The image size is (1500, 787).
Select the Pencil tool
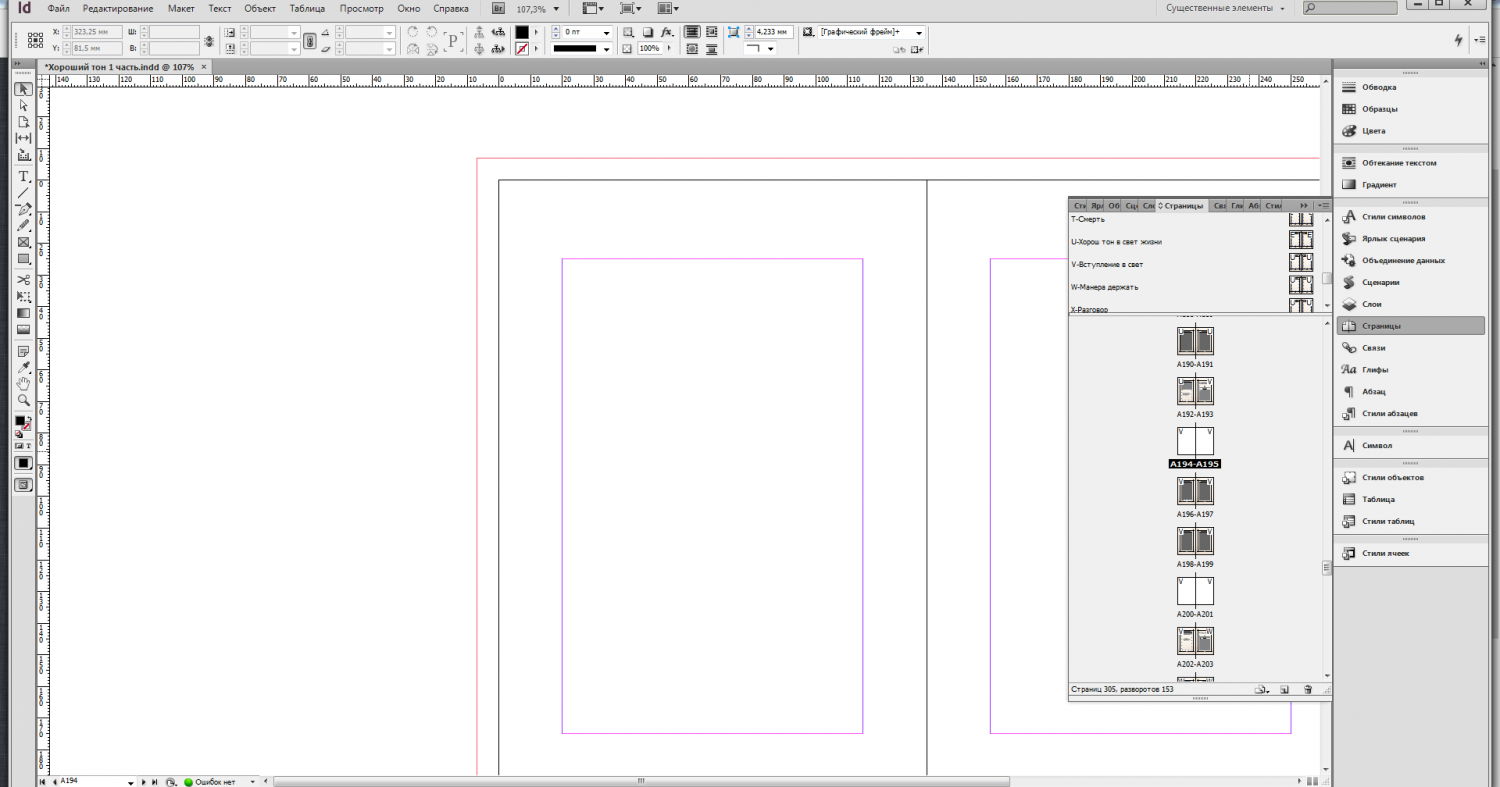coord(23,225)
